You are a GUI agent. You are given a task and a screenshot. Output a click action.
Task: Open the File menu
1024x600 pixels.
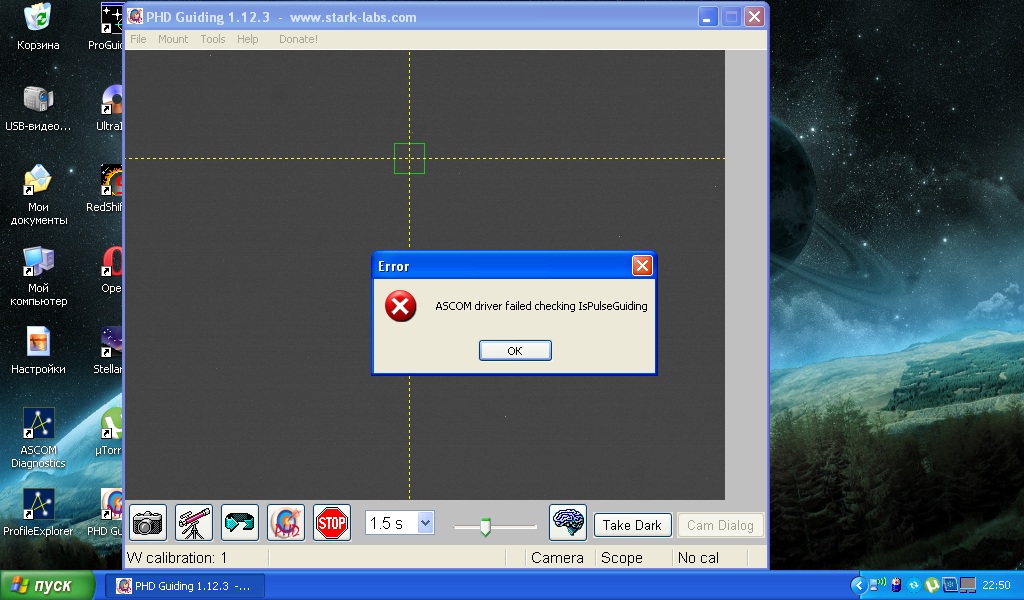138,39
